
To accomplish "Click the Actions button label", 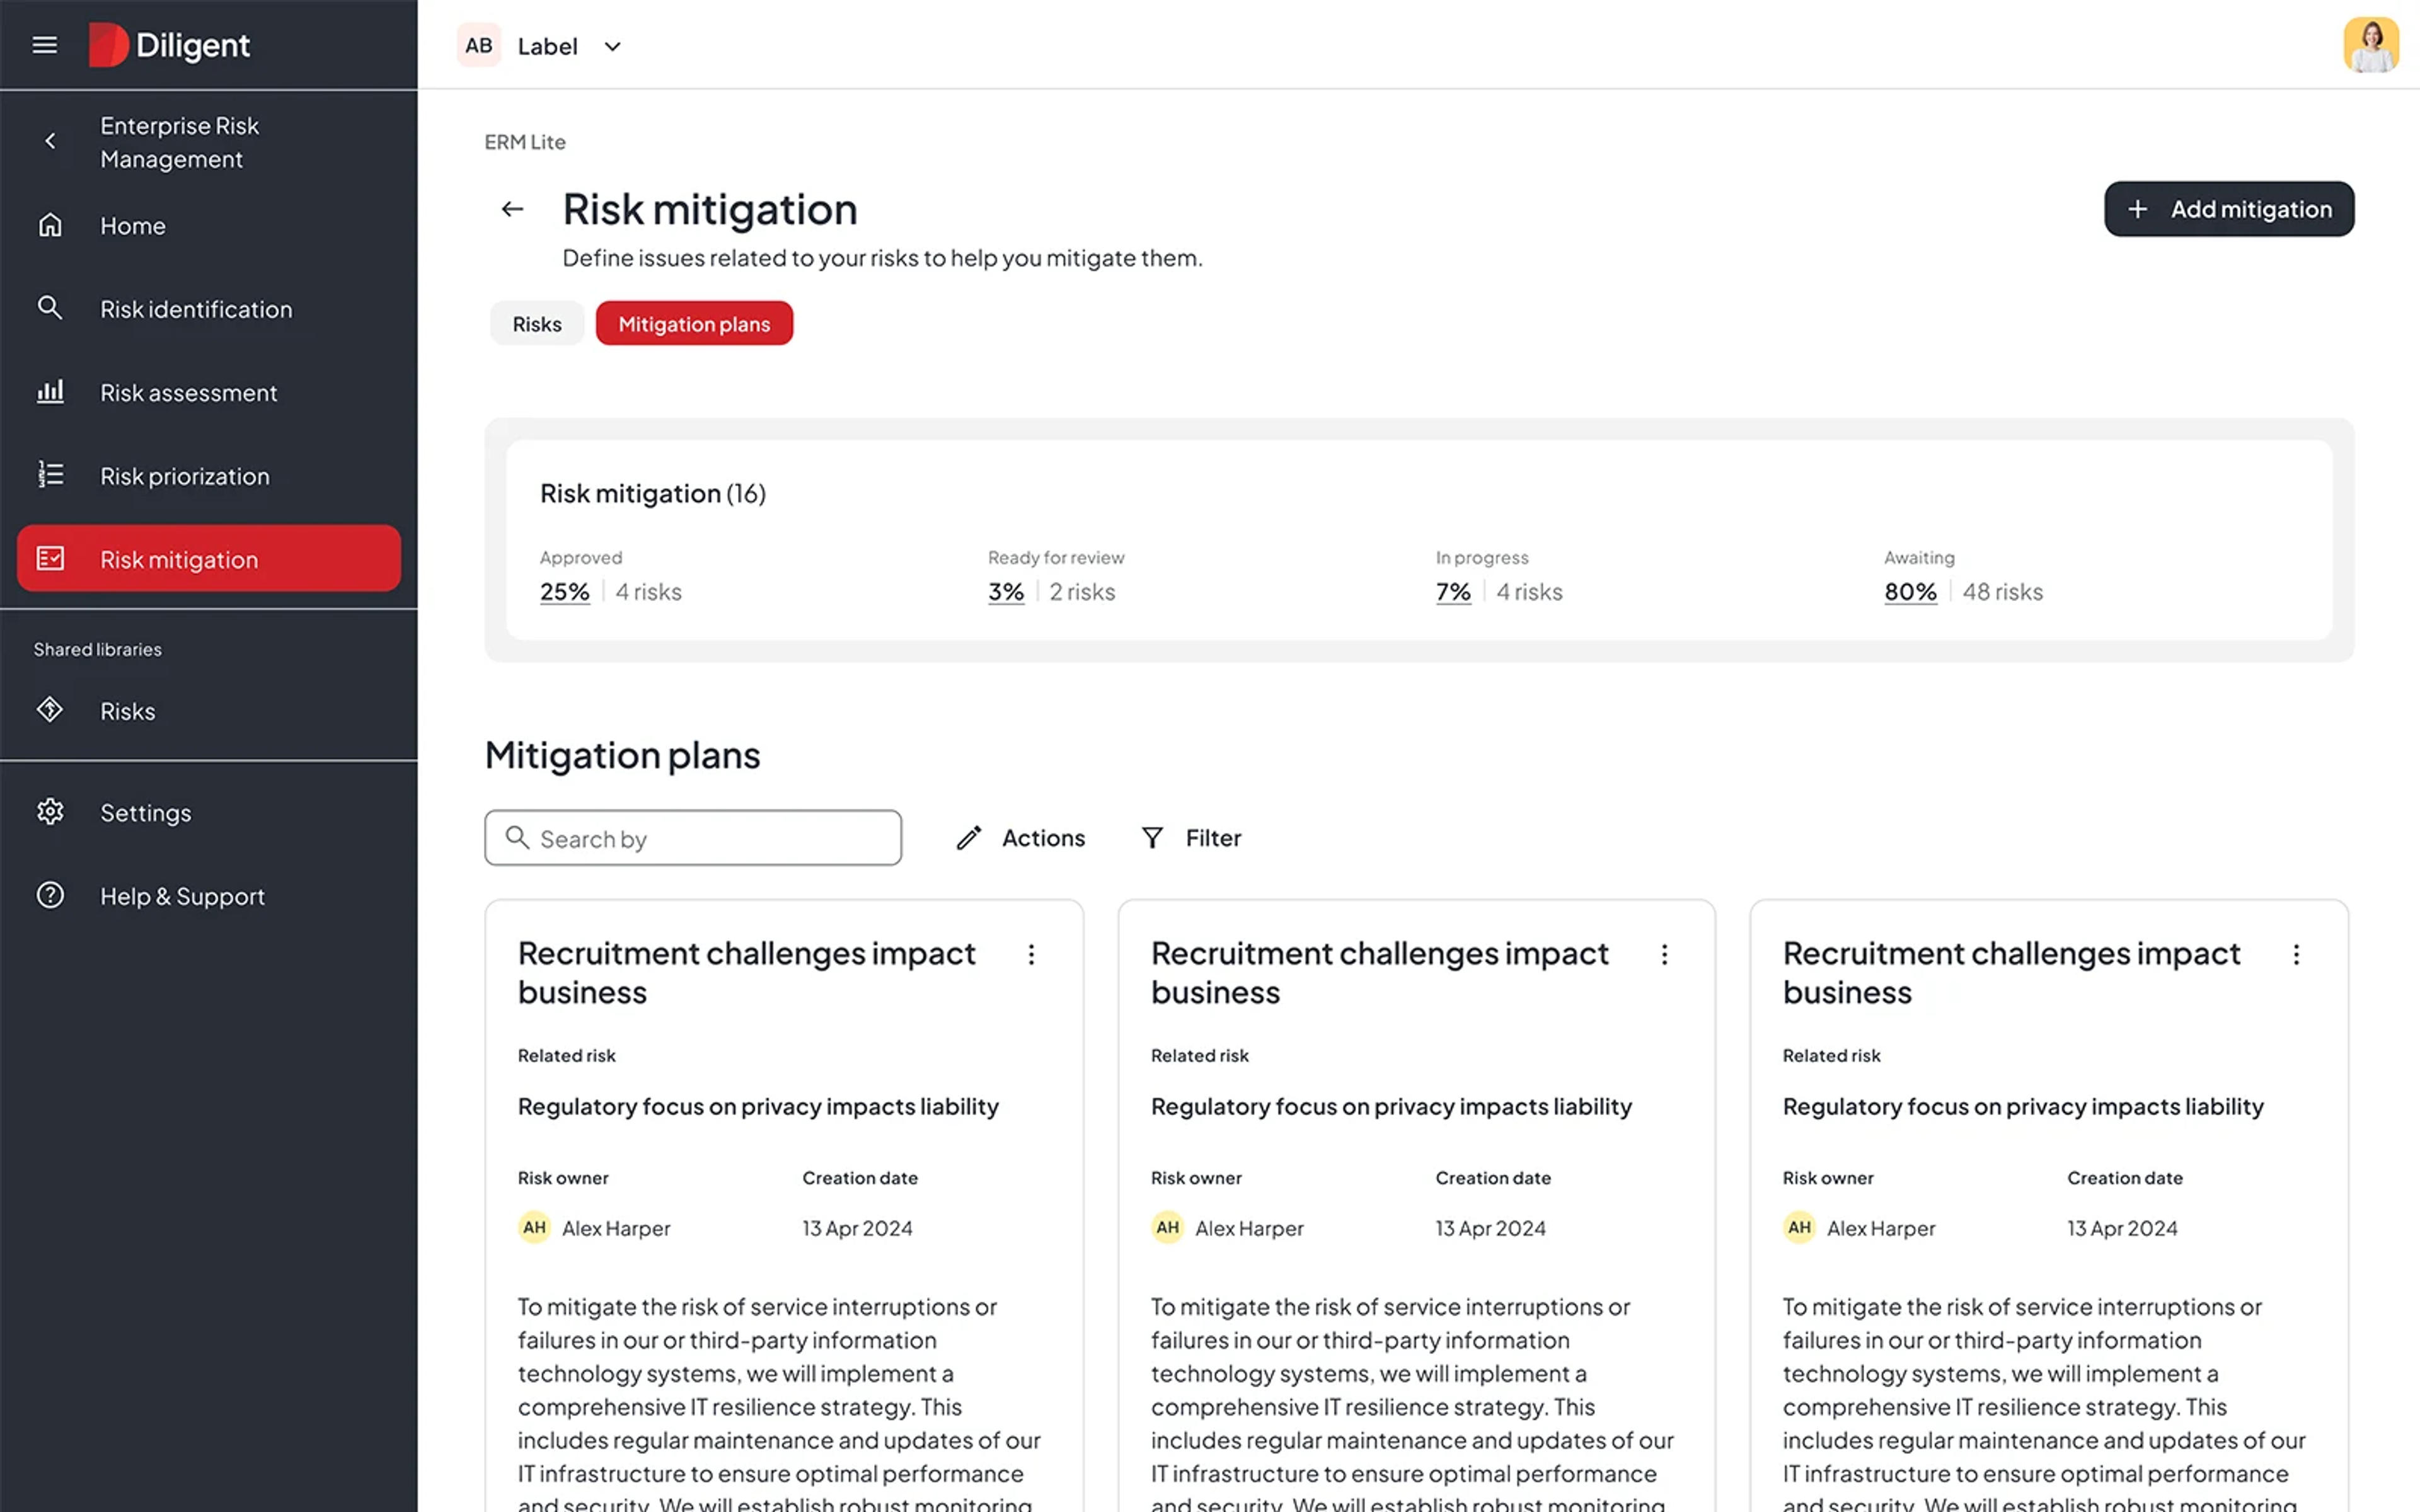I will (x=1043, y=838).
